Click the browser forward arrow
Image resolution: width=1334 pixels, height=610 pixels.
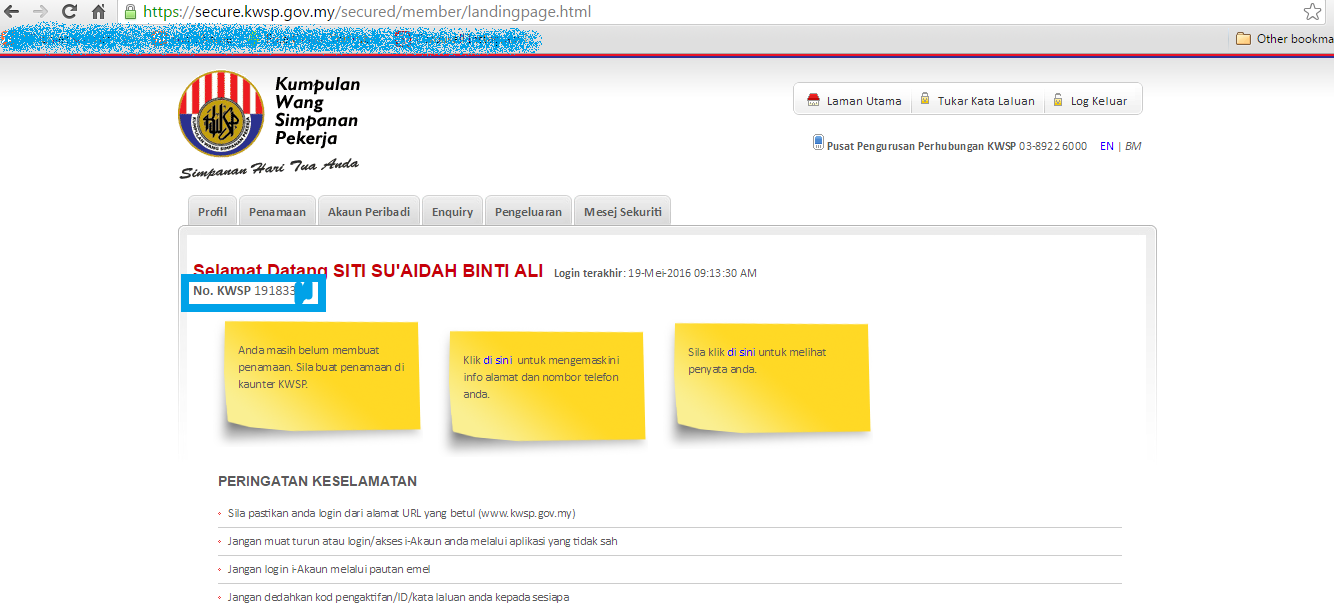(41, 12)
